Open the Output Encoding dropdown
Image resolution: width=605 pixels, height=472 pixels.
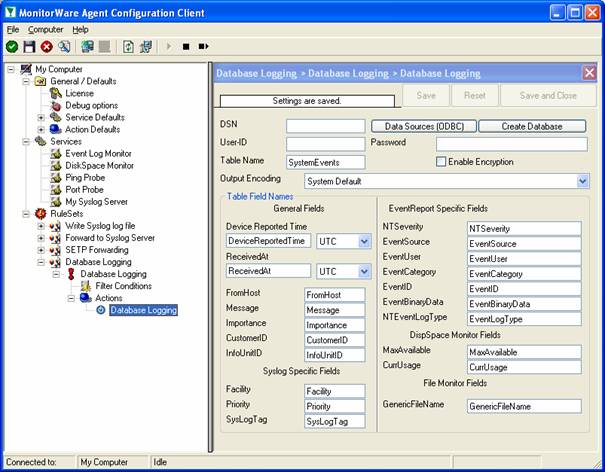[x=583, y=181]
